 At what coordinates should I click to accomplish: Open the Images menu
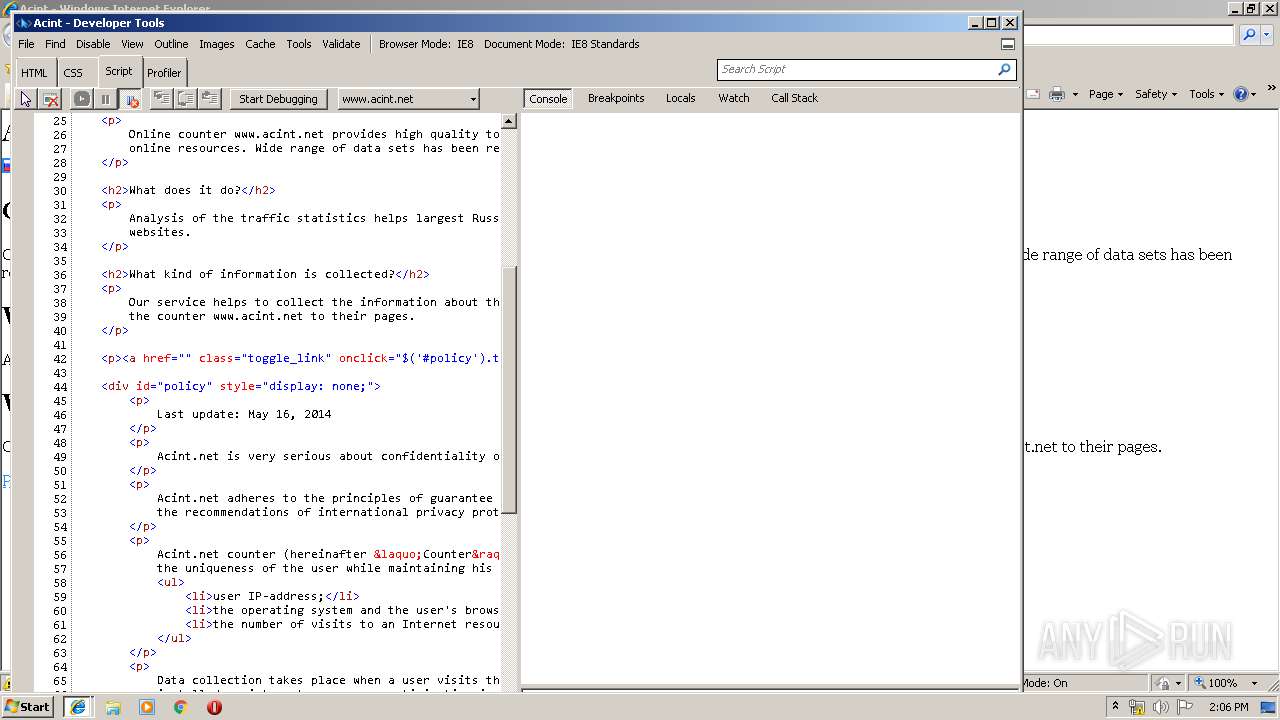pyautogui.click(x=216, y=44)
